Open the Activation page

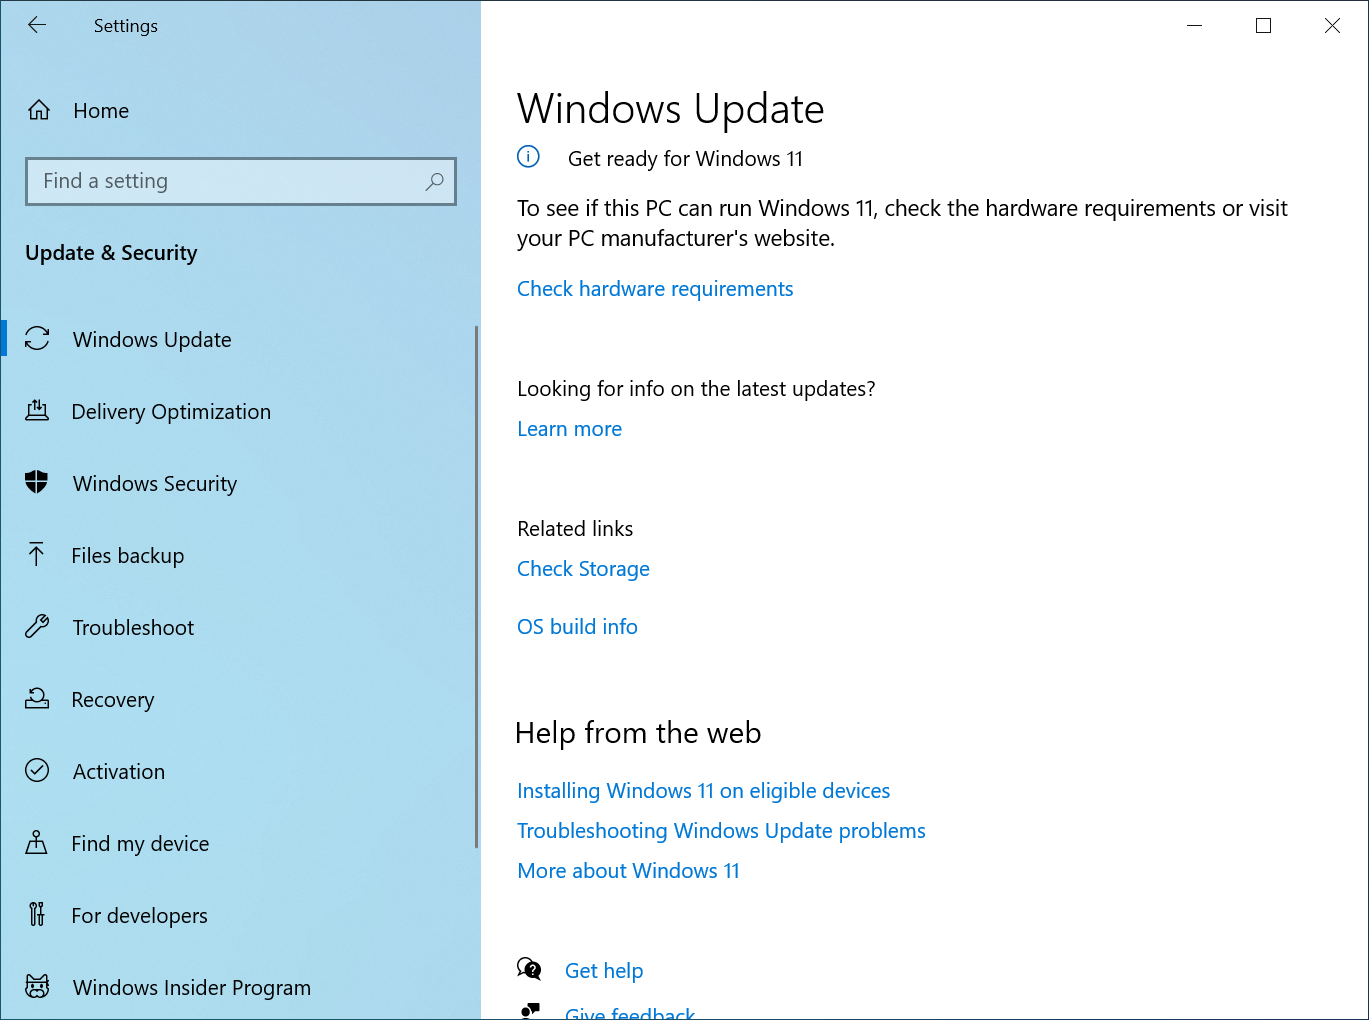[240, 771]
